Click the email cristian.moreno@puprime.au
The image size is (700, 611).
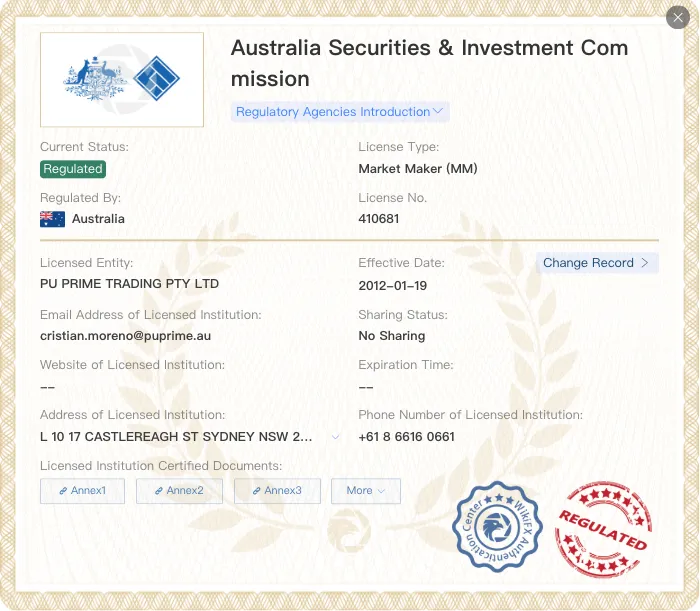(x=125, y=336)
